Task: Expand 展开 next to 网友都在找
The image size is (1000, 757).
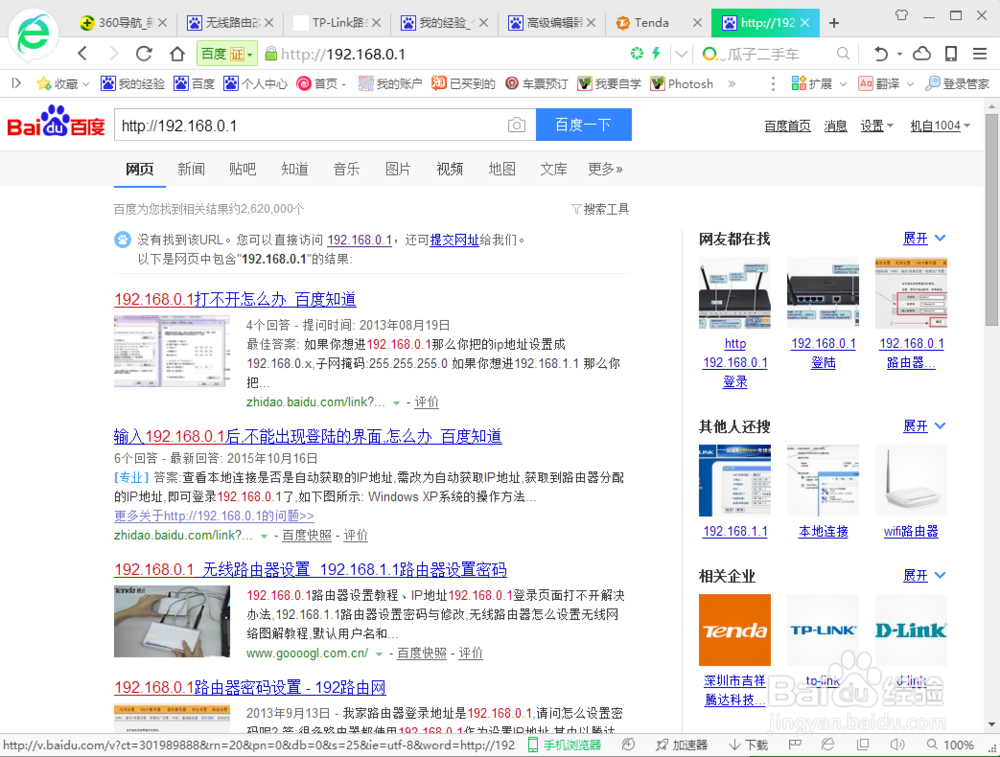Action: tap(918, 238)
